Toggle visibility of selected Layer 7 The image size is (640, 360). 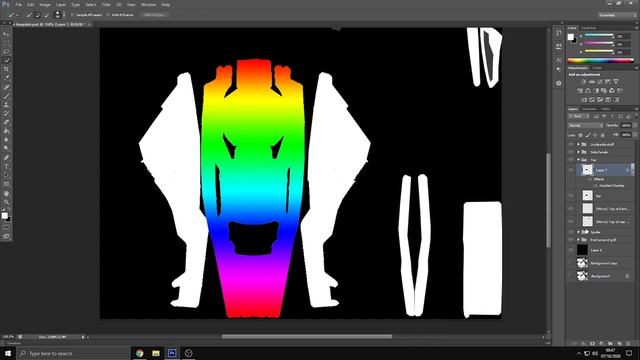pos(571,170)
